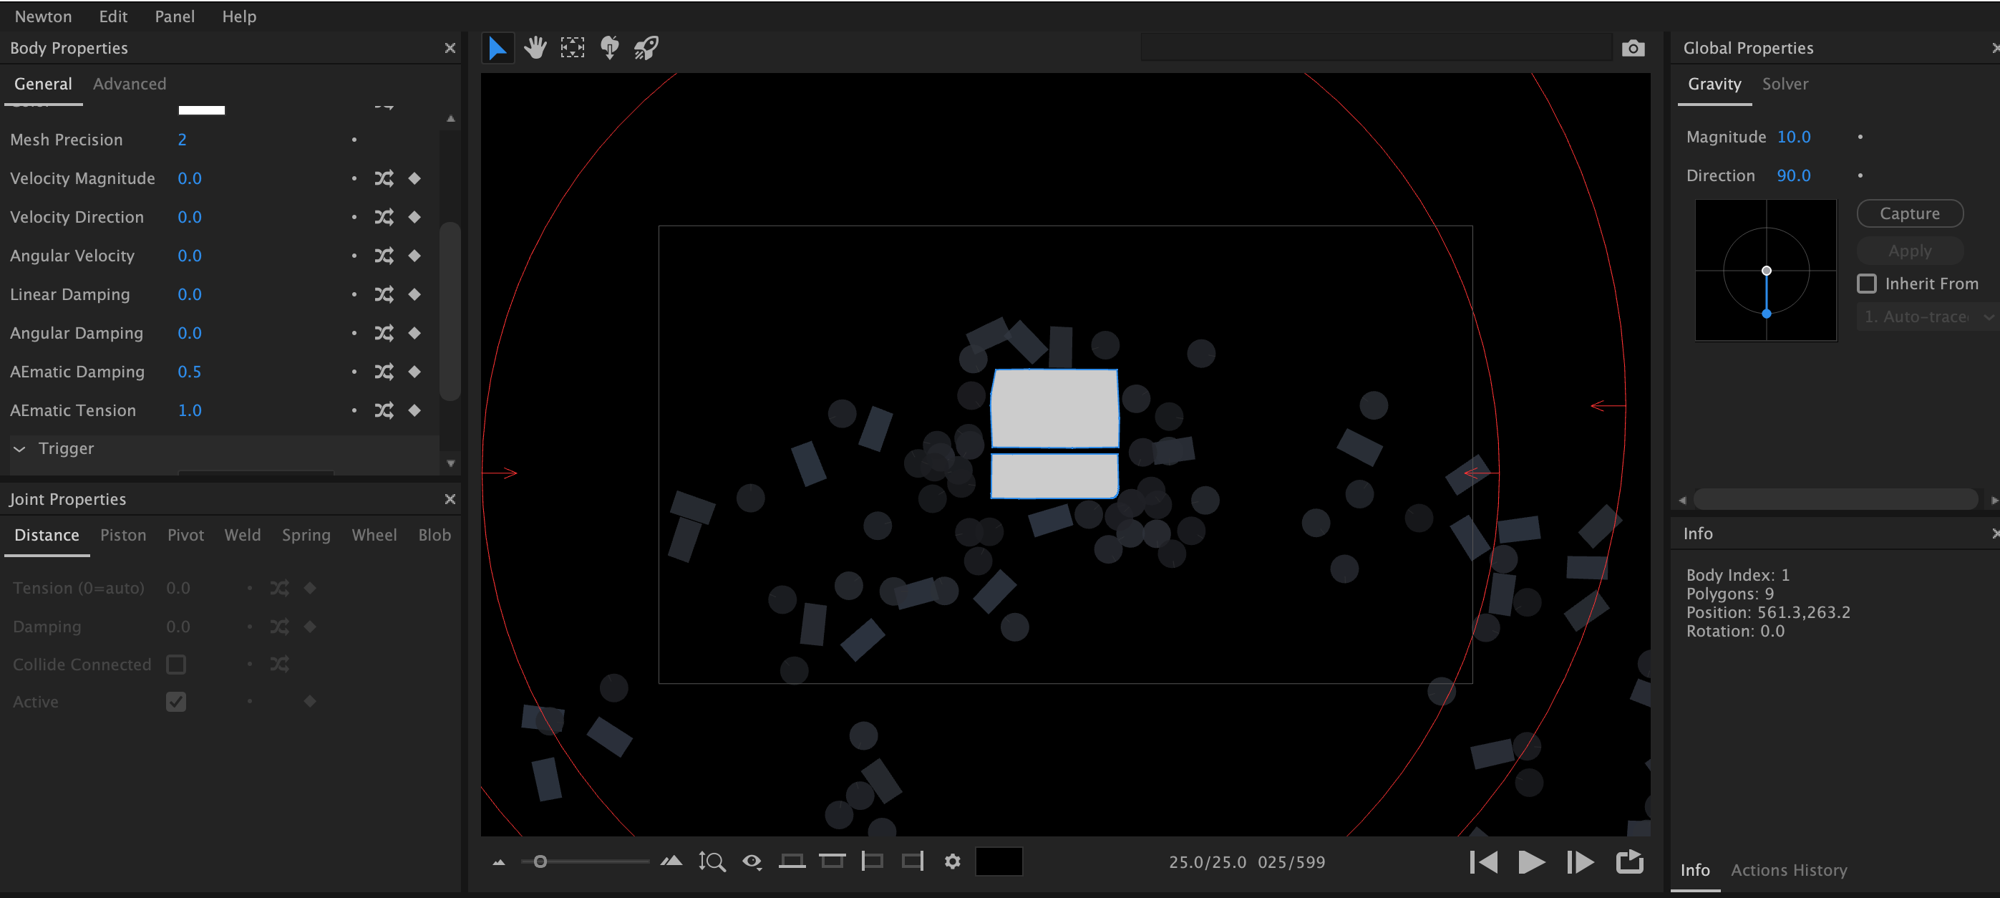The image size is (2000, 898).
Task: Toggle the top wall boundary icon
Action: (x=832, y=861)
